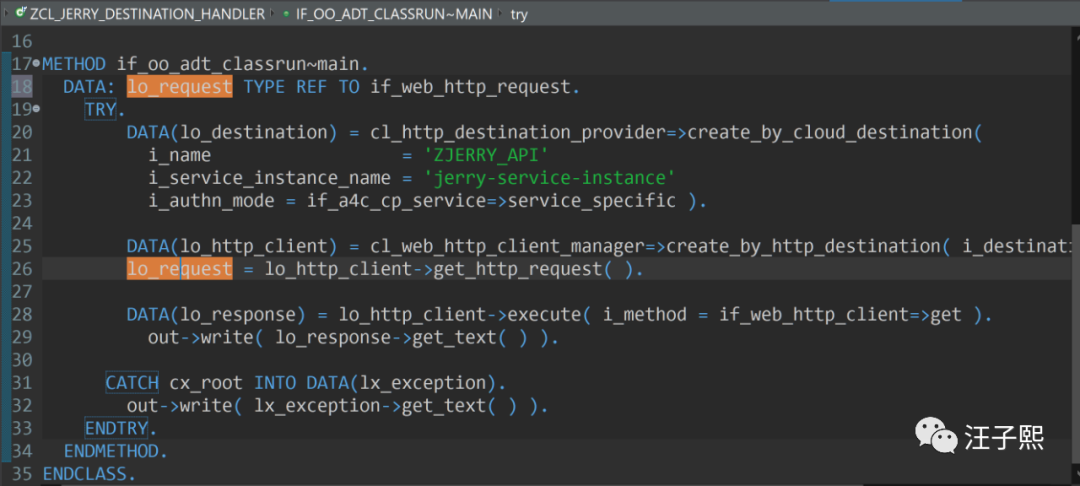Viewport: 1080px width, 486px height.
Task: Click 'jerry-service-instance' string literal
Action: pyautogui.click(x=549, y=178)
